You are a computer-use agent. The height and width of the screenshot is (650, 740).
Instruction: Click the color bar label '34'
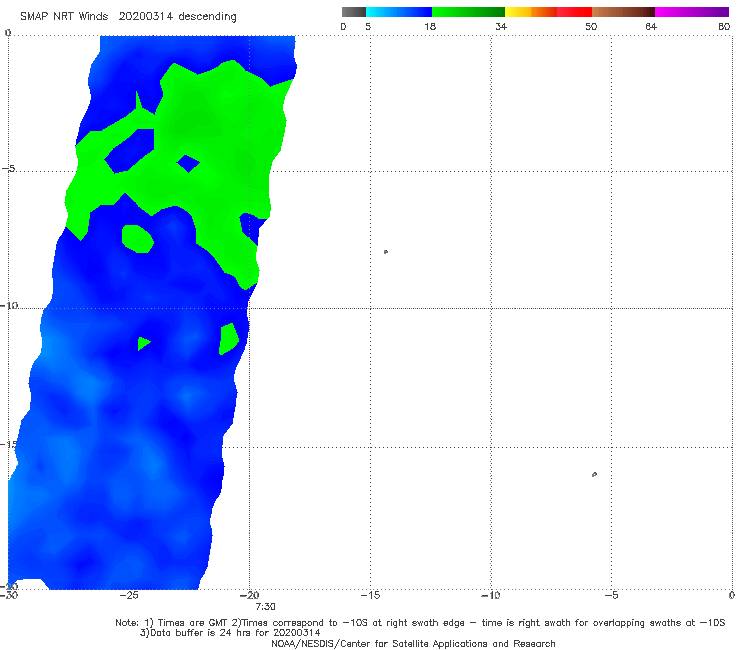tap(501, 26)
